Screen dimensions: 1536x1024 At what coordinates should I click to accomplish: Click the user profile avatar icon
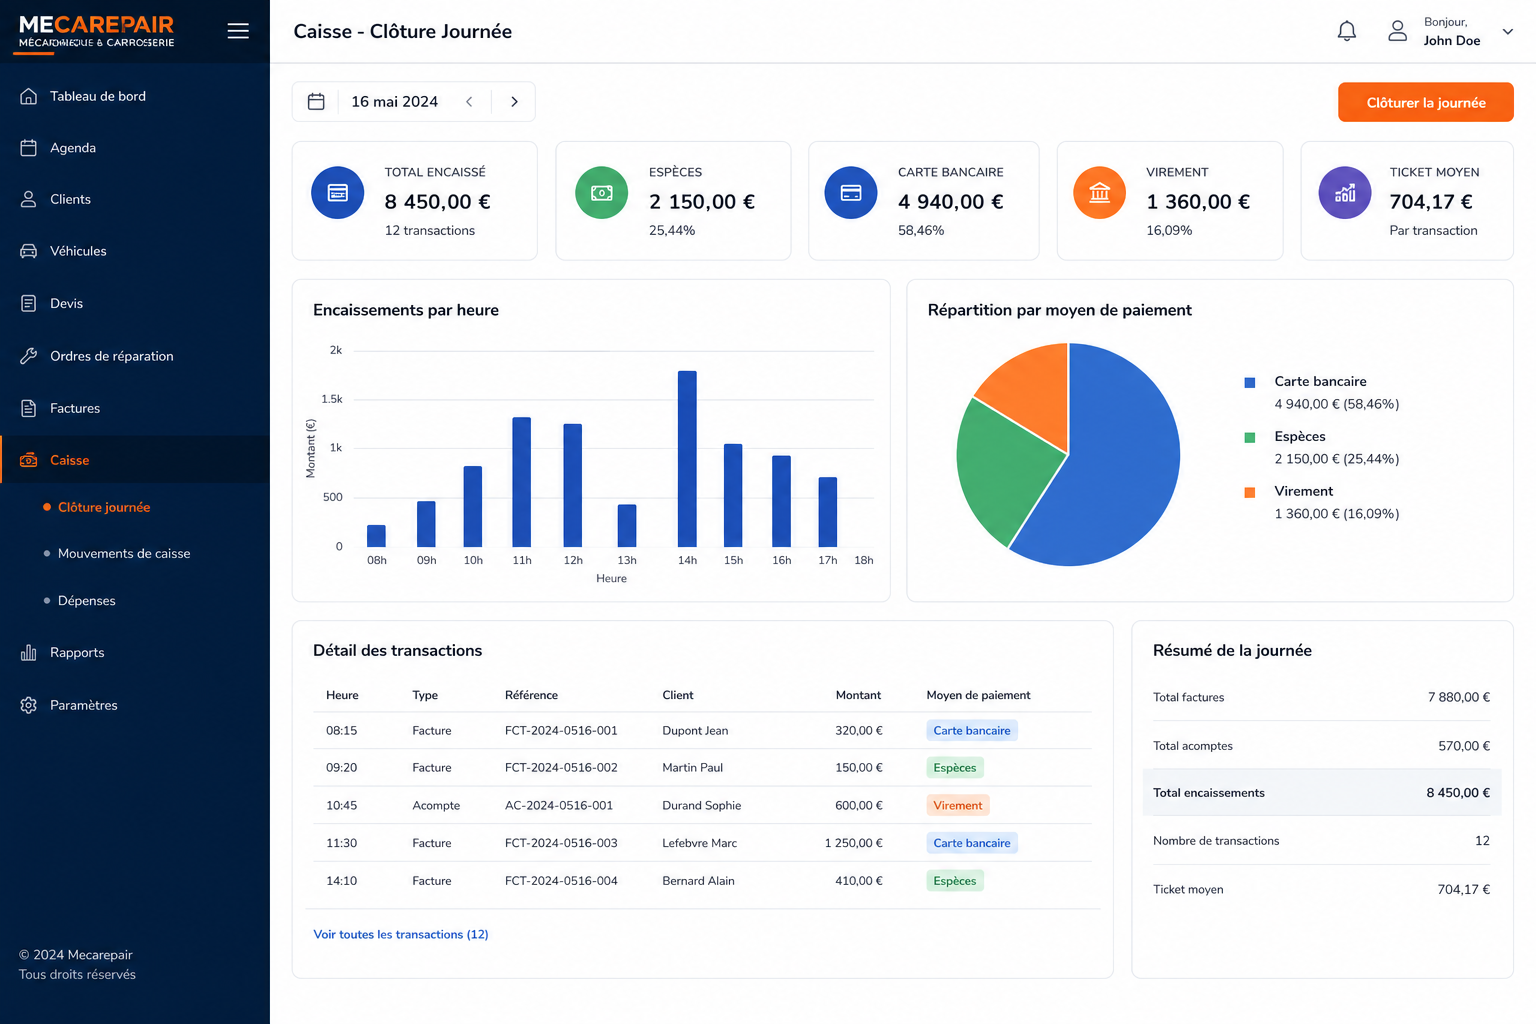(x=1398, y=31)
